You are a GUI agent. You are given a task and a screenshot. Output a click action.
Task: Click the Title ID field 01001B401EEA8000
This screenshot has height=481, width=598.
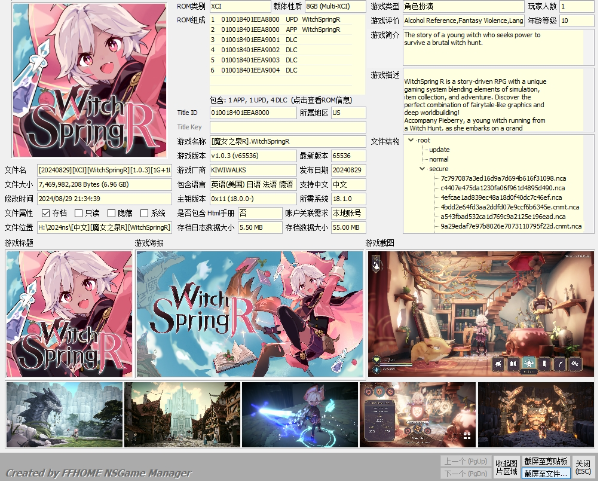[253, 113]
